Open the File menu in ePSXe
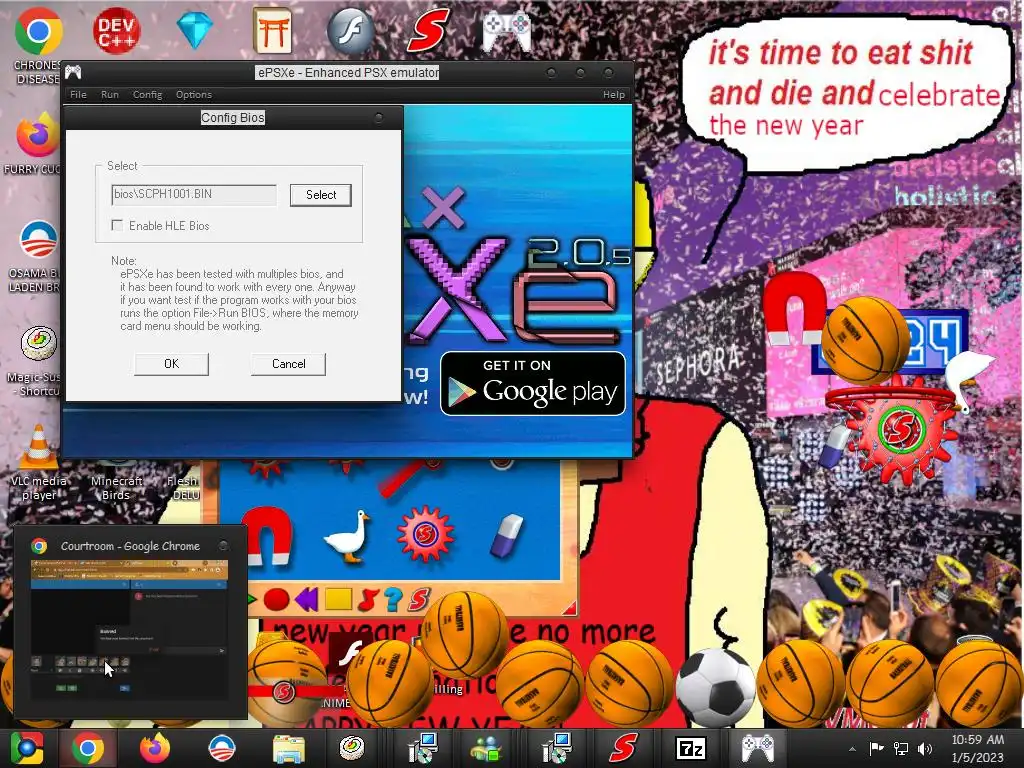 tap(78, 95)
